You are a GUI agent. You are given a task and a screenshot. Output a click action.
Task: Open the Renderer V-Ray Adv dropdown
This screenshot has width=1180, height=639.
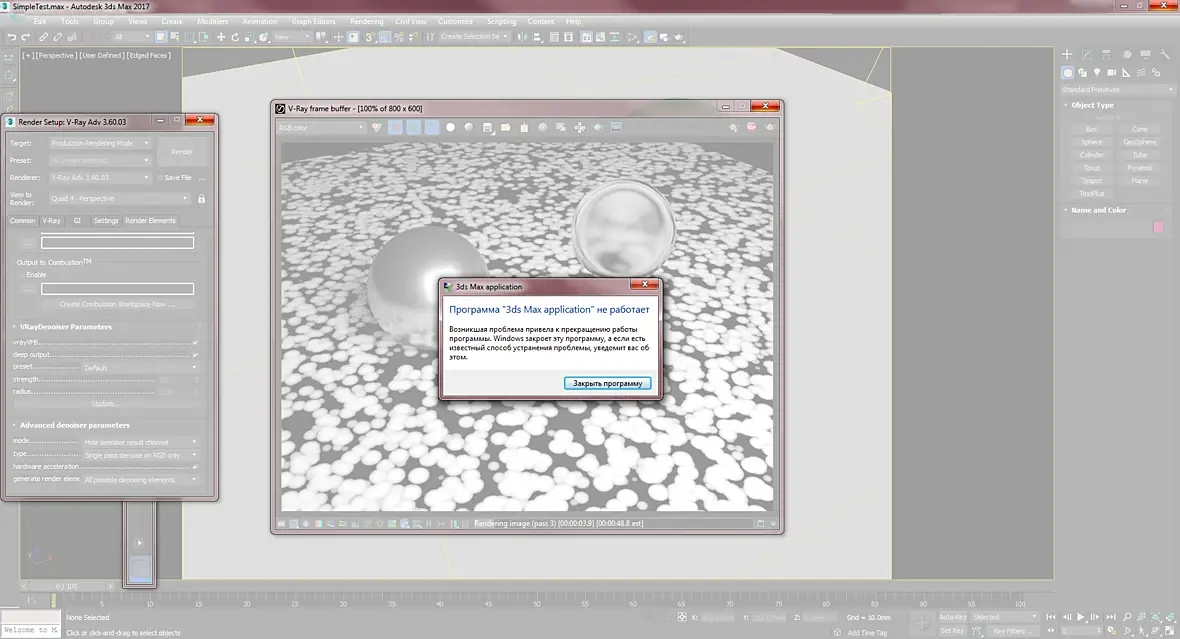pyautogui.click(x=99, y=178)
